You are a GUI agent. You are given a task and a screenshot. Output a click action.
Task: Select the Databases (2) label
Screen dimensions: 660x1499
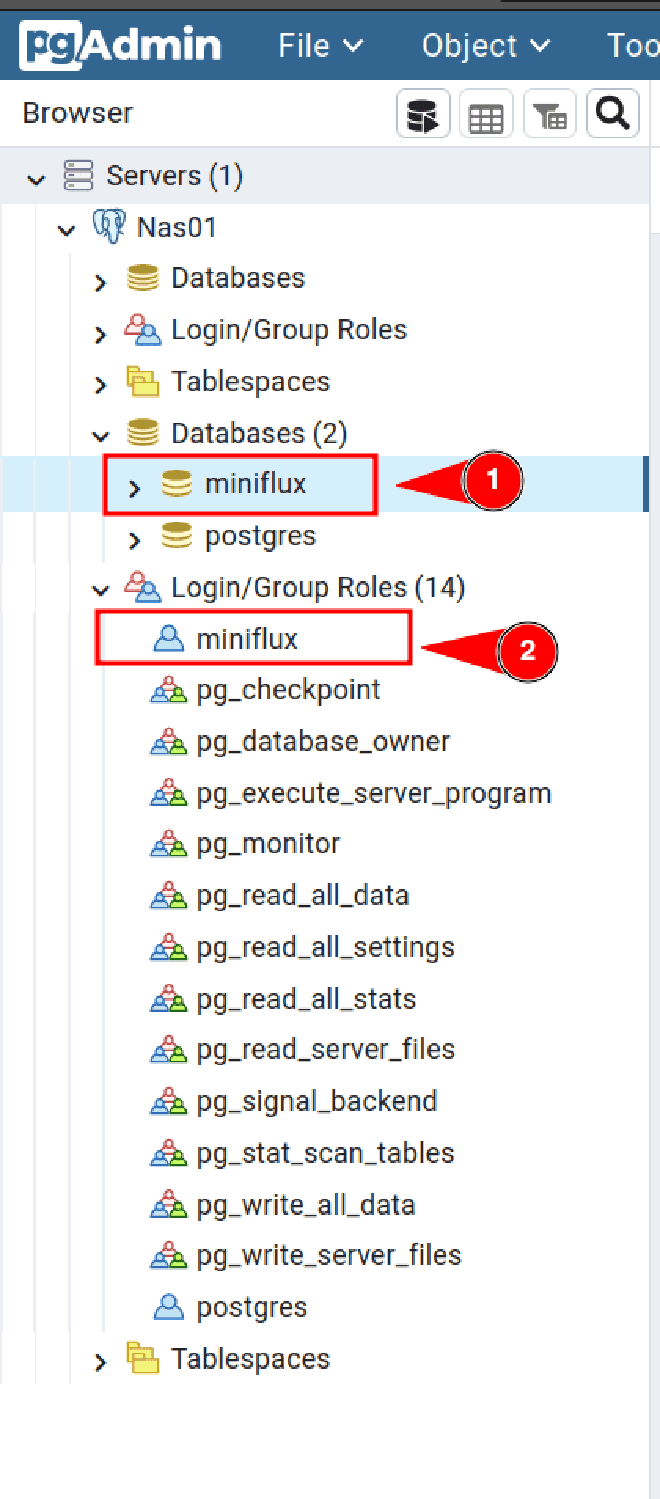tap(259, 433)
